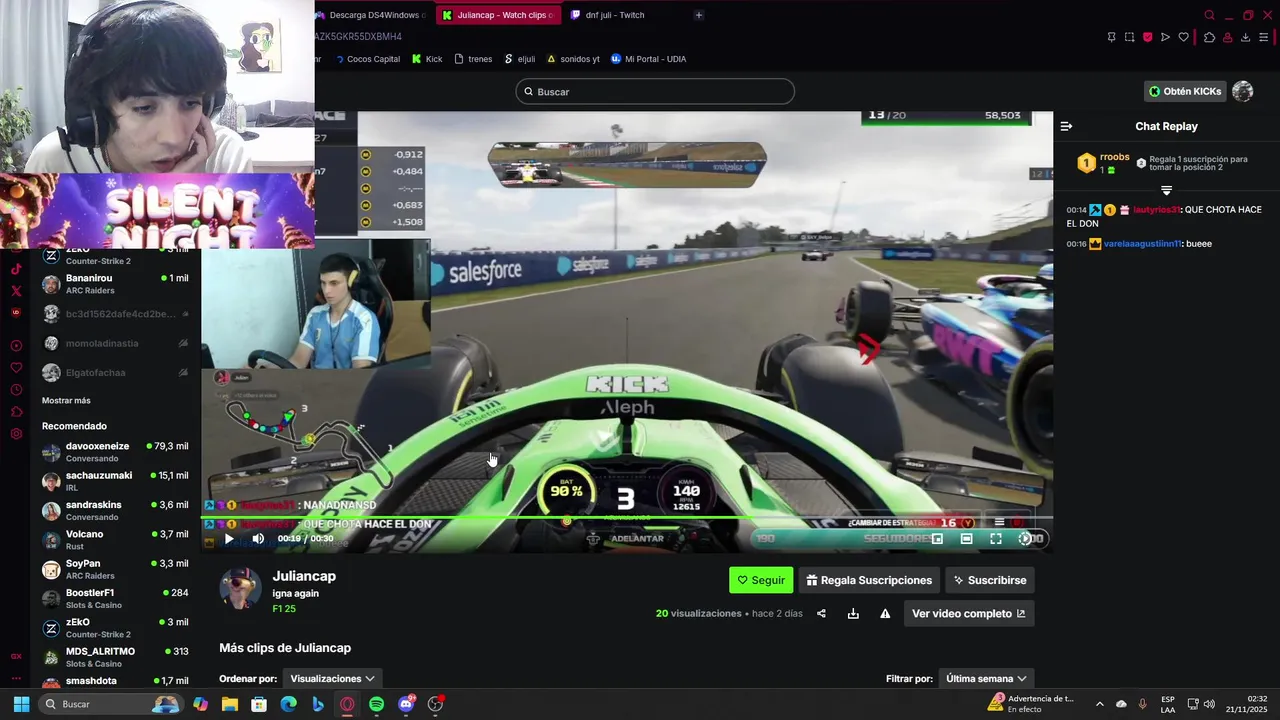Add page to bookmarks heart icon

click(1183, 37)
